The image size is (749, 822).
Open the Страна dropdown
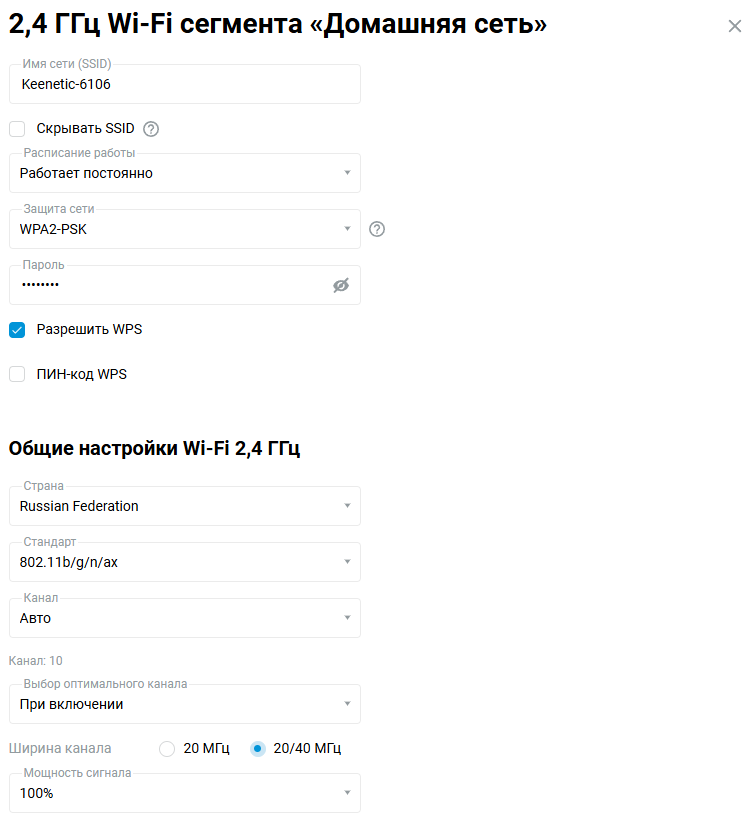tap(185, 506)
